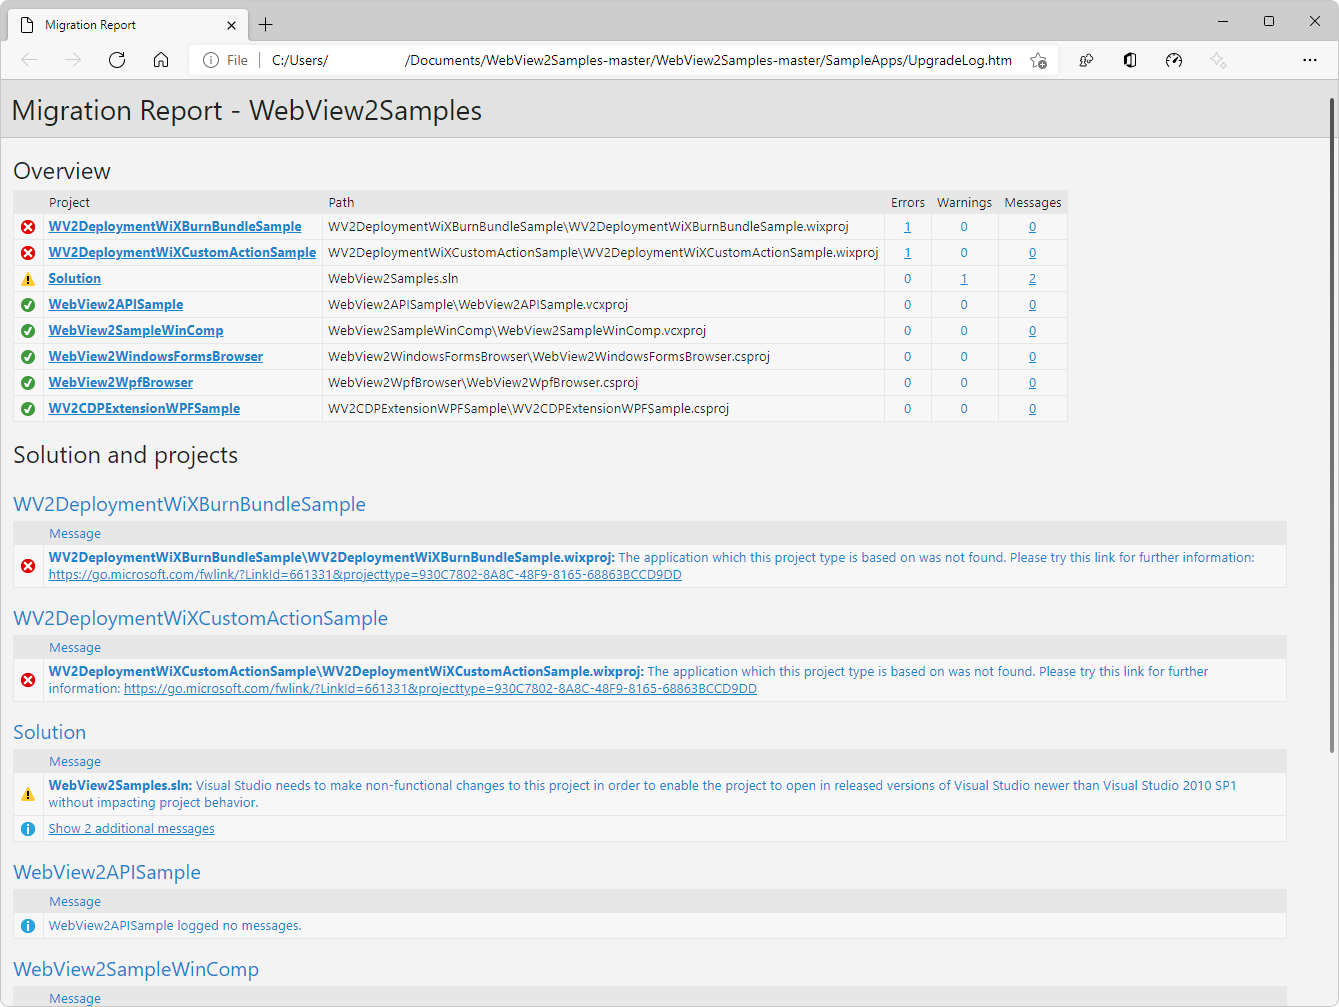
Task: Open Browser essentials via the speedometer icon
Action: pos(1173,60)
